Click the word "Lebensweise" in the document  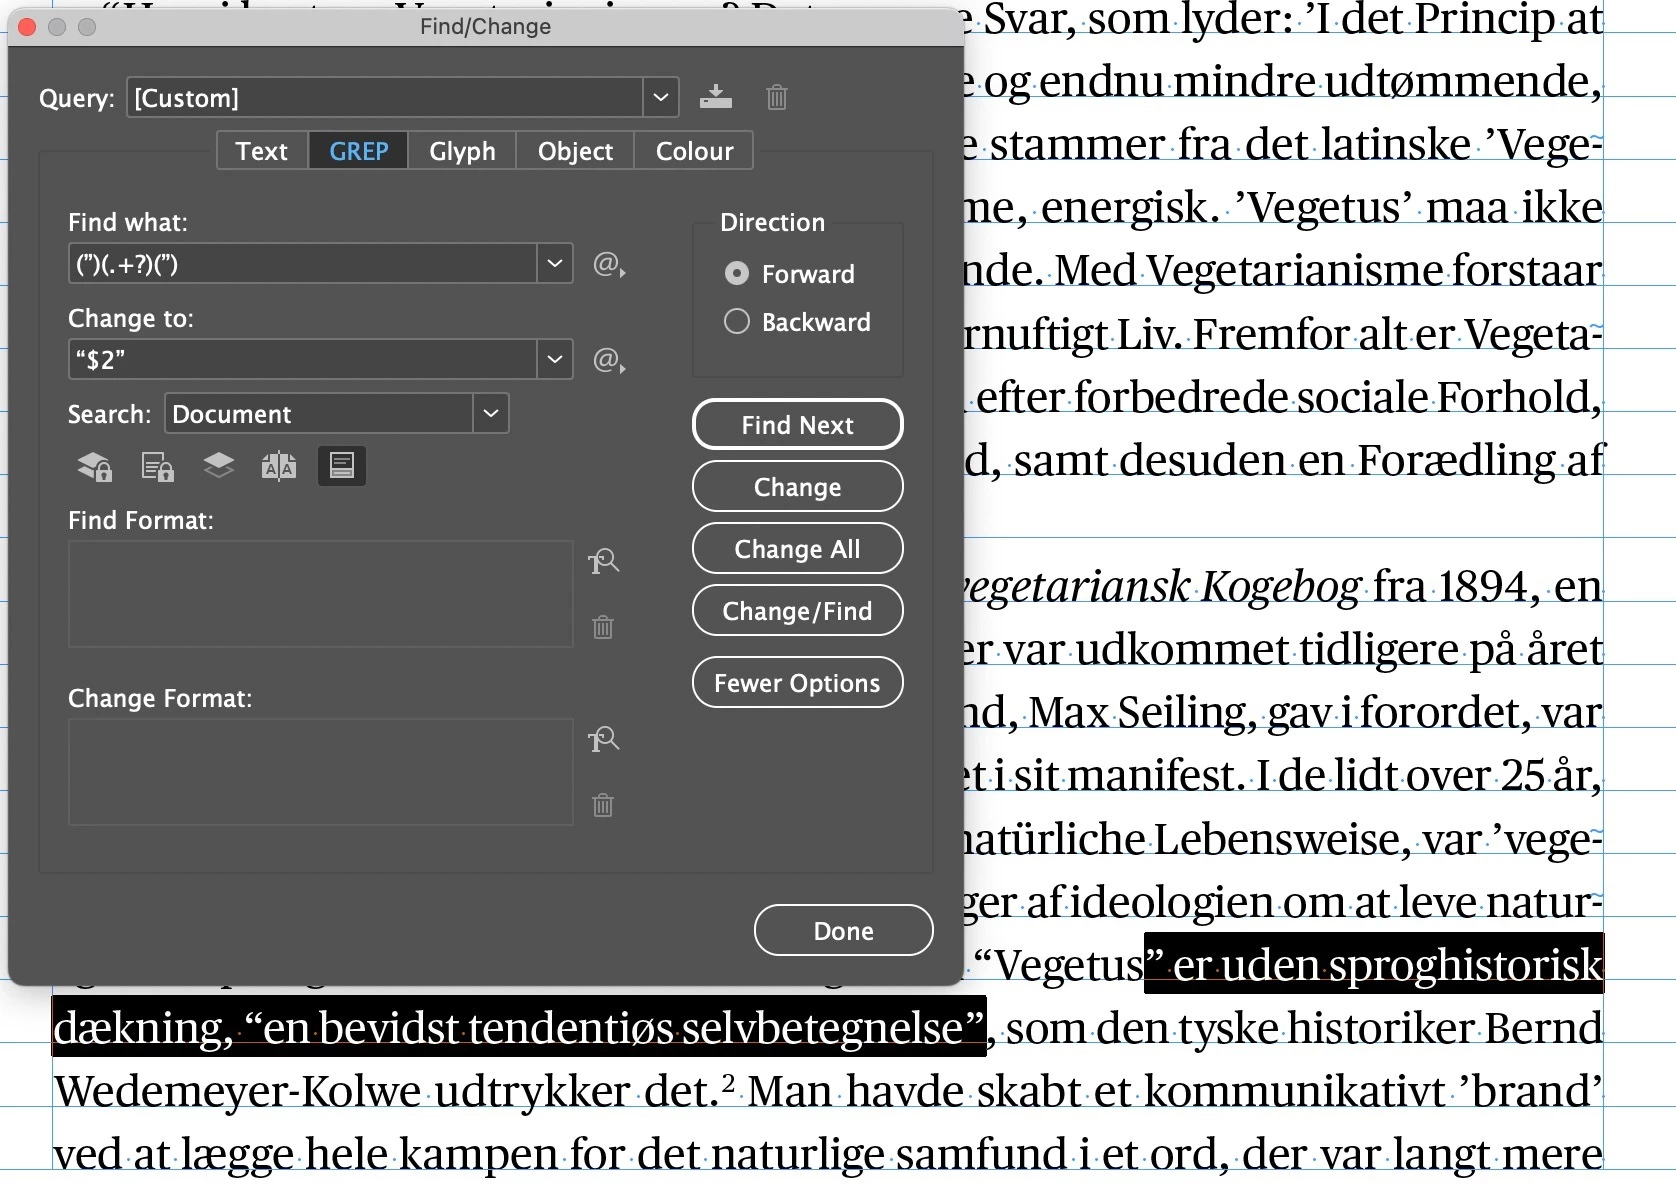[x=1280, y=839]
